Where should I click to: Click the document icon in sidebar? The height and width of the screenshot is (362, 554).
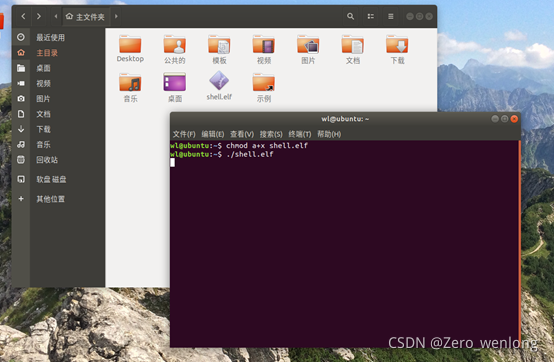point(21,114)
